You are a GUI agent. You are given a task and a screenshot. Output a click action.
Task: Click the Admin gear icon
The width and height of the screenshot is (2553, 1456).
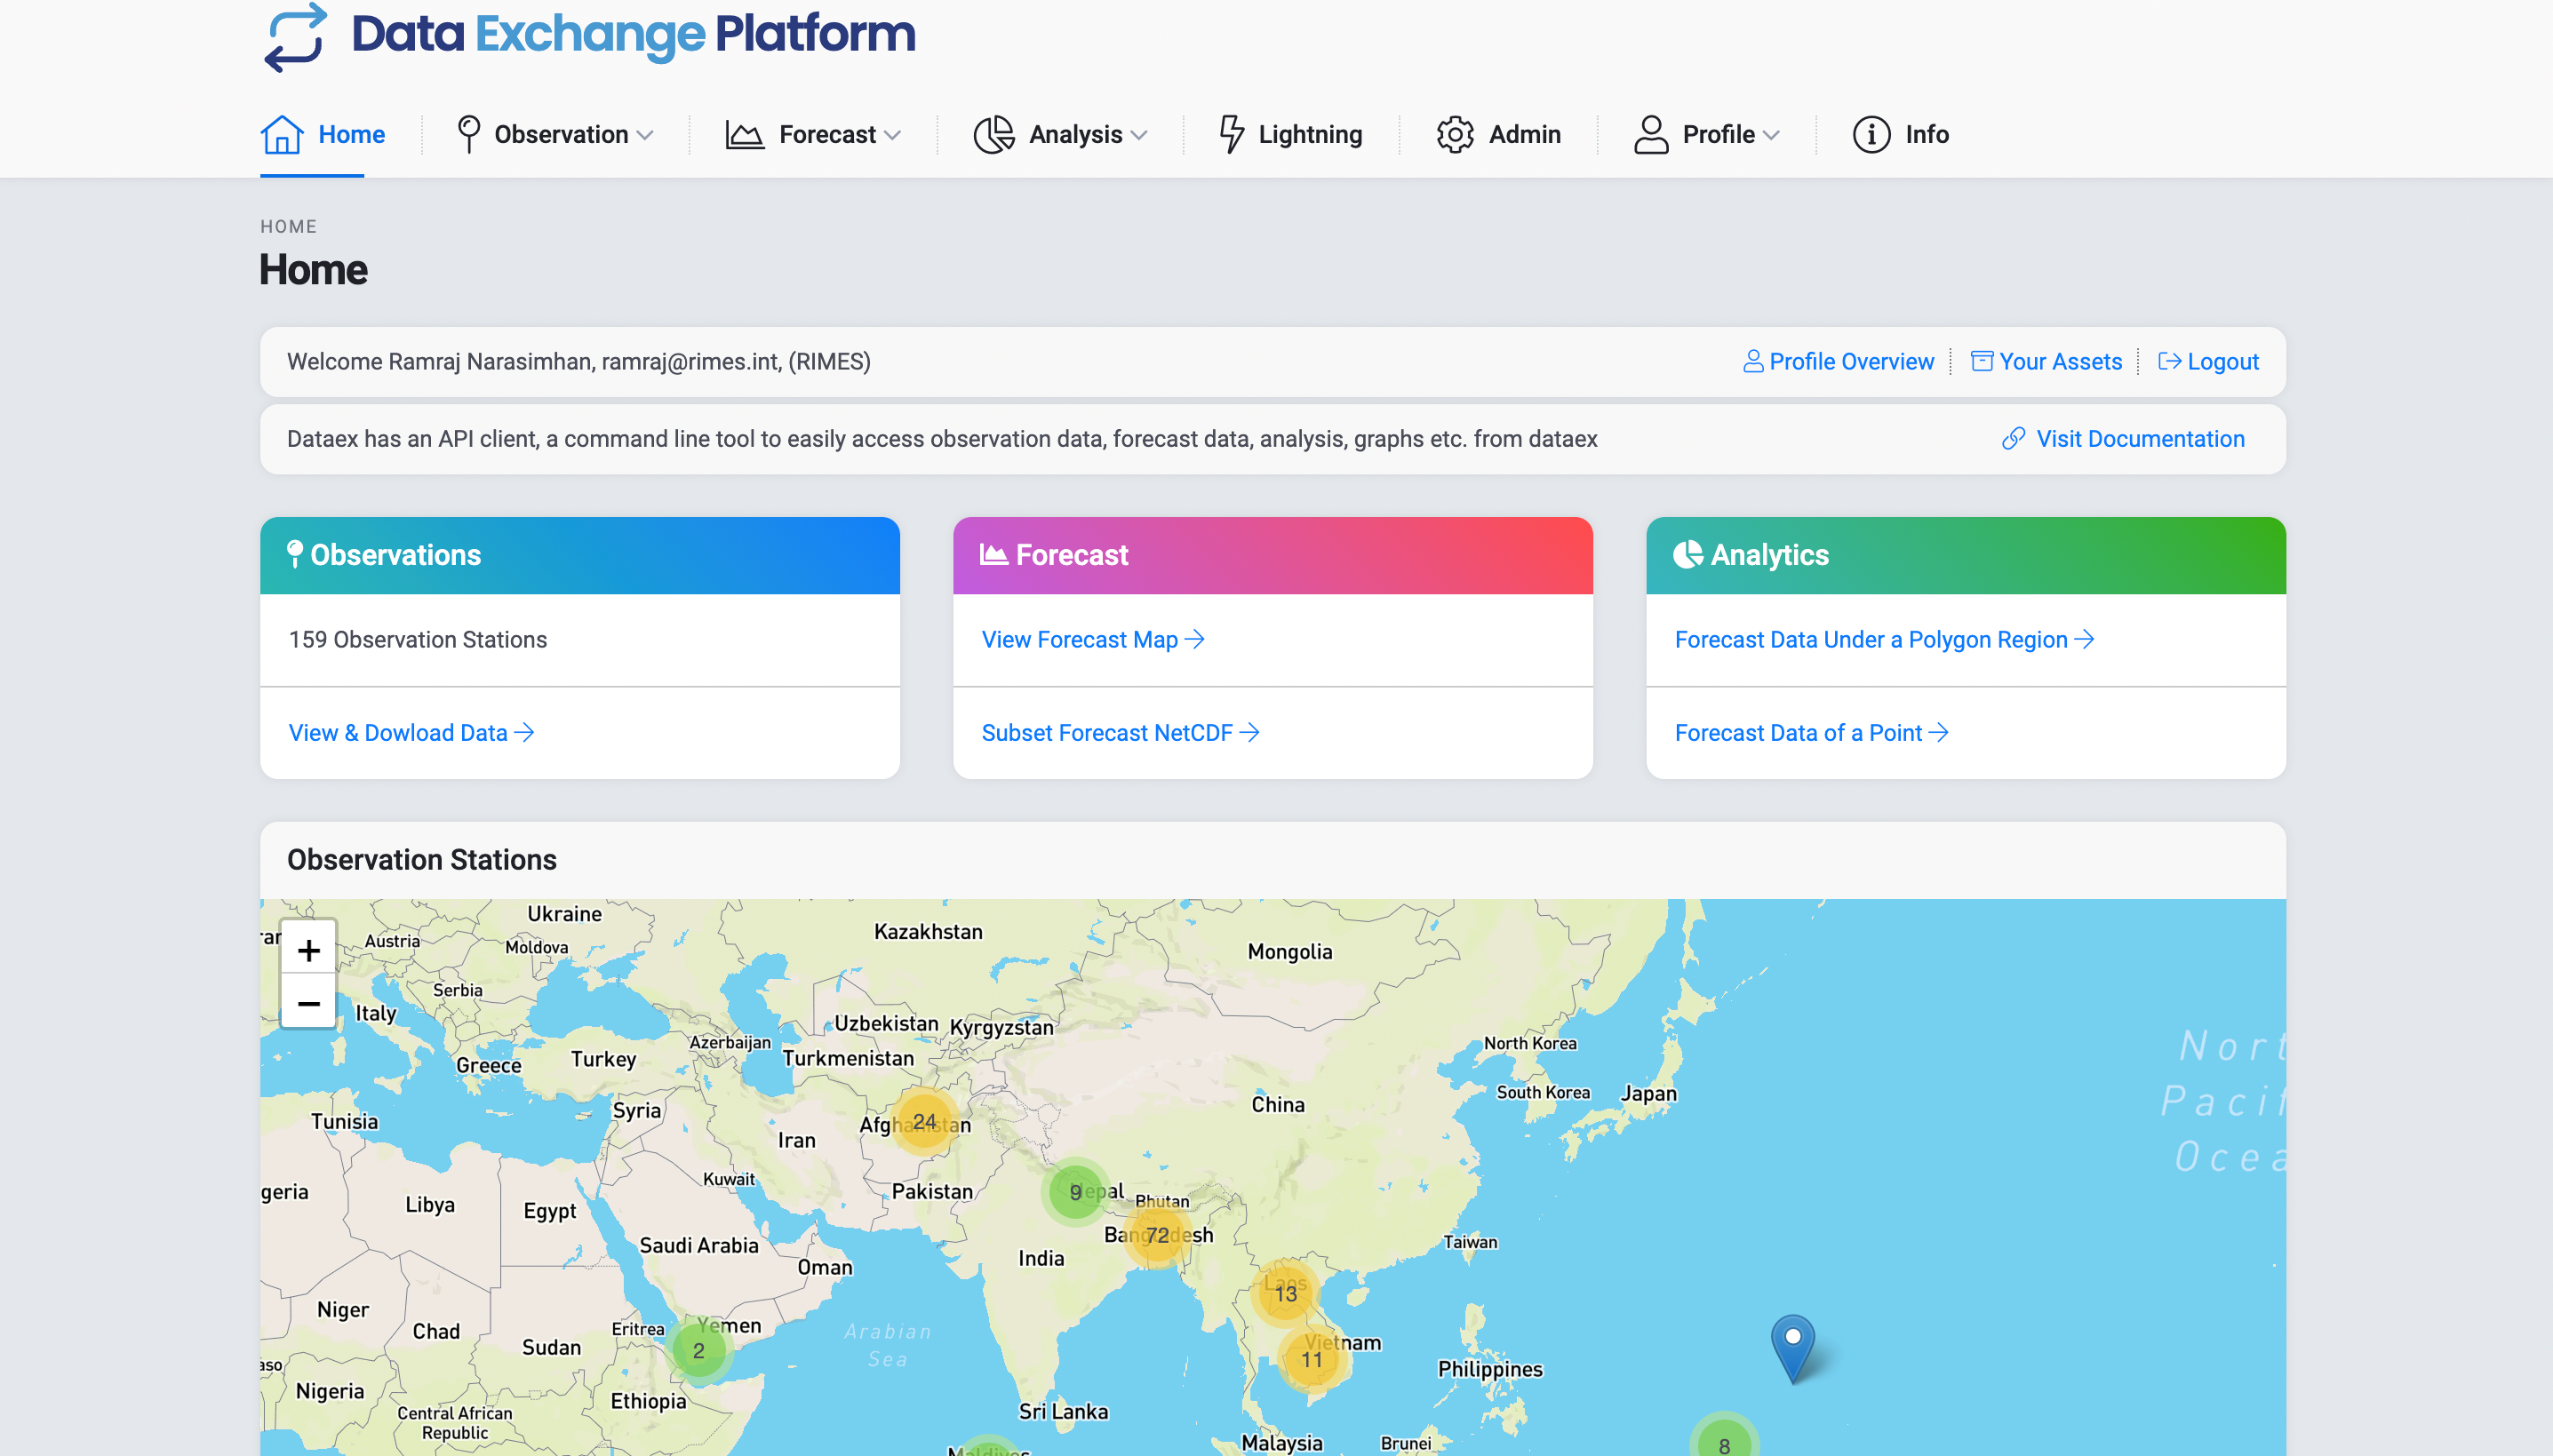pos(1455,134)
